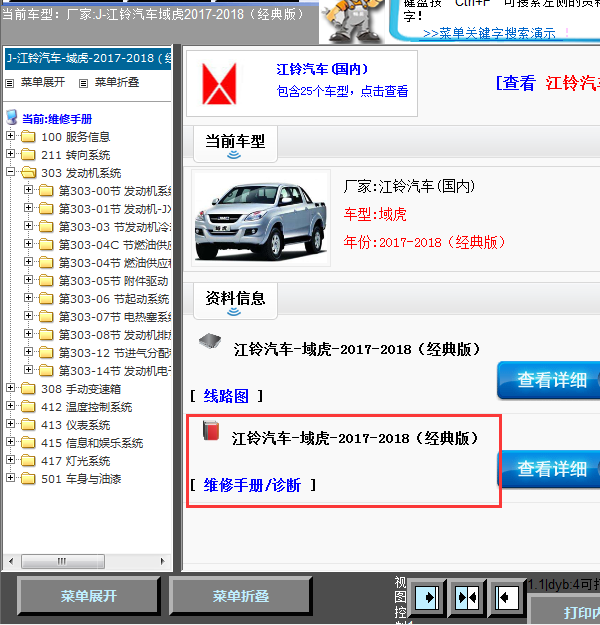Viewport: 600px width, 625px height.
Task: Click the tree scrollbar left arrow
Action: [x=11, y=561]
